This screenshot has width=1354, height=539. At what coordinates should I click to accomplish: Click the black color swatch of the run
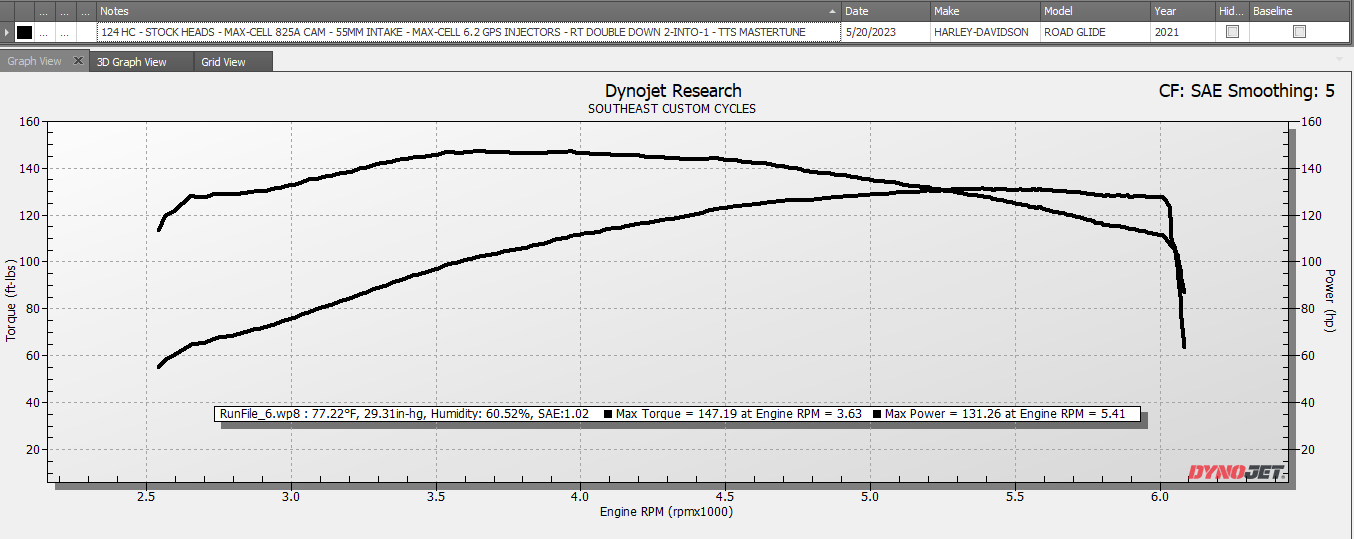(24, 32)
